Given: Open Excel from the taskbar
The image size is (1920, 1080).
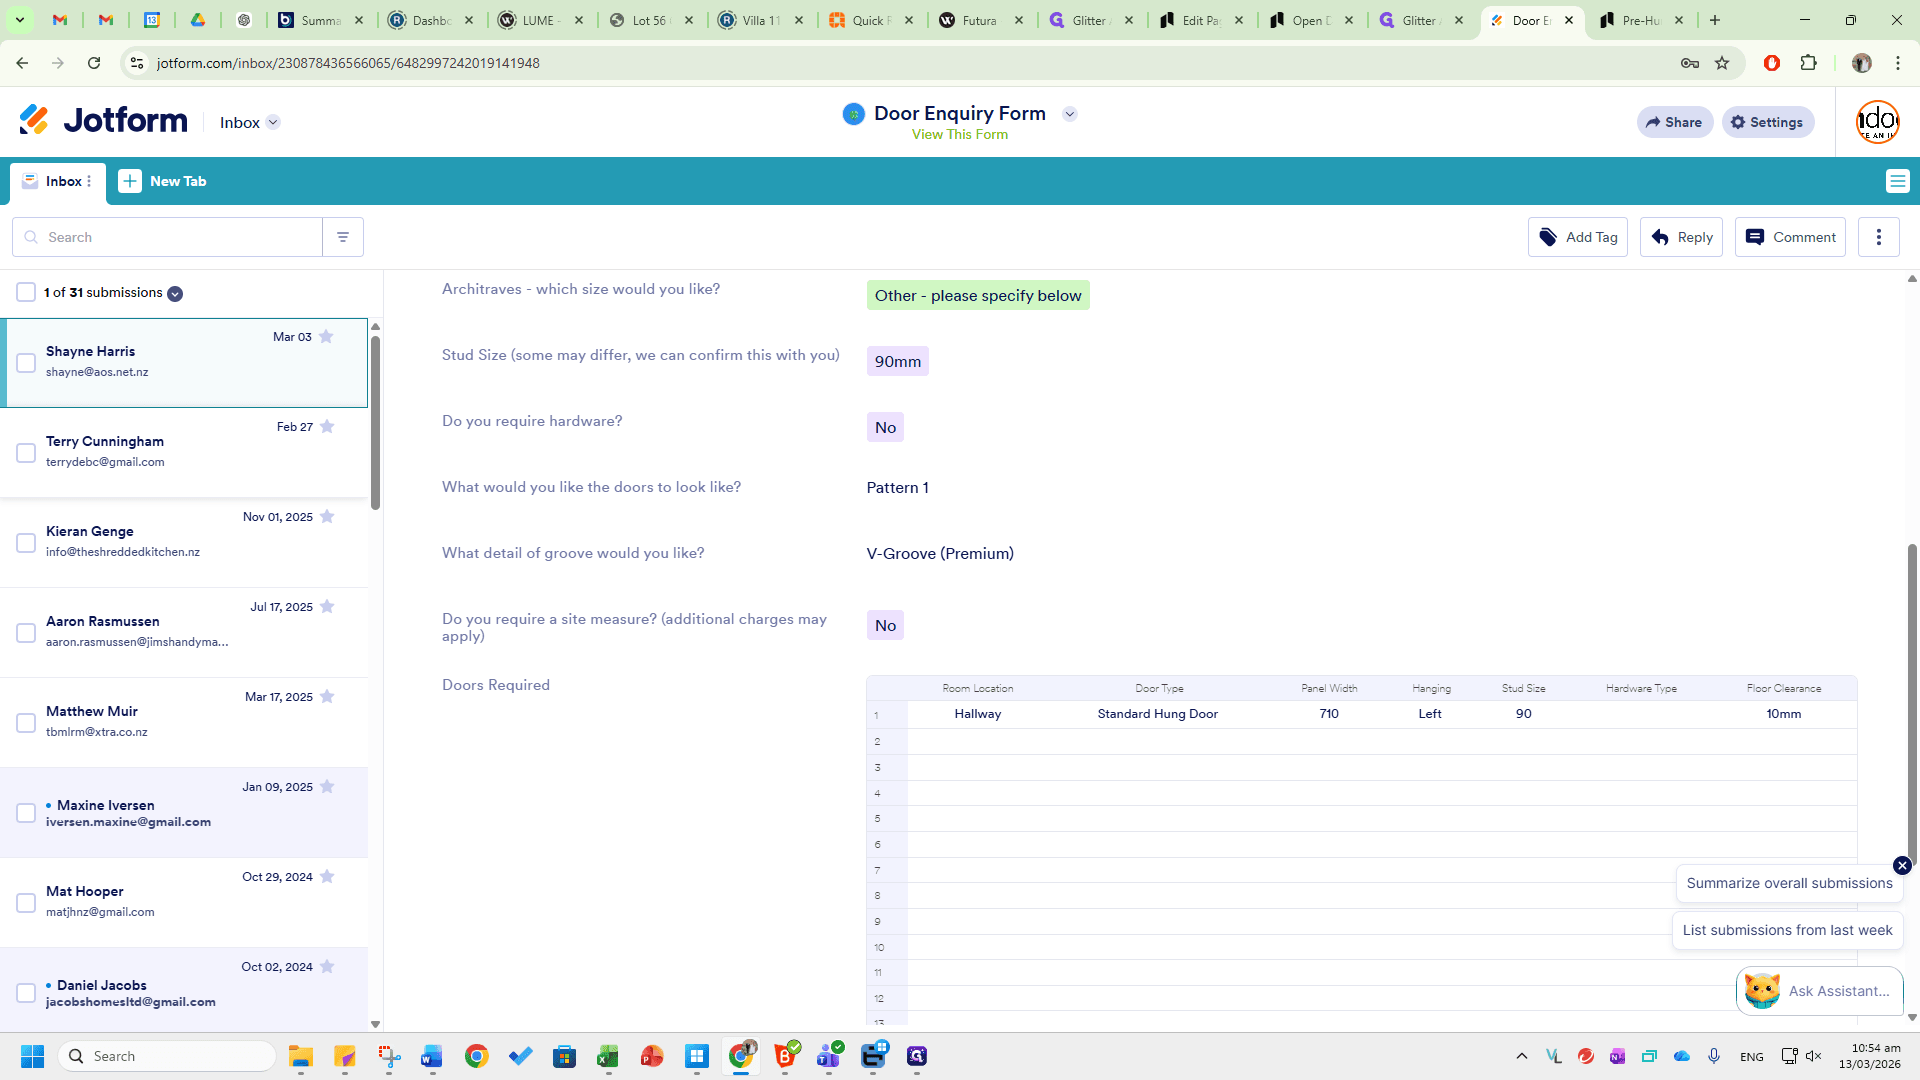Looking at the screenshot, I should pyautogui.click(x=608, y=1056).
